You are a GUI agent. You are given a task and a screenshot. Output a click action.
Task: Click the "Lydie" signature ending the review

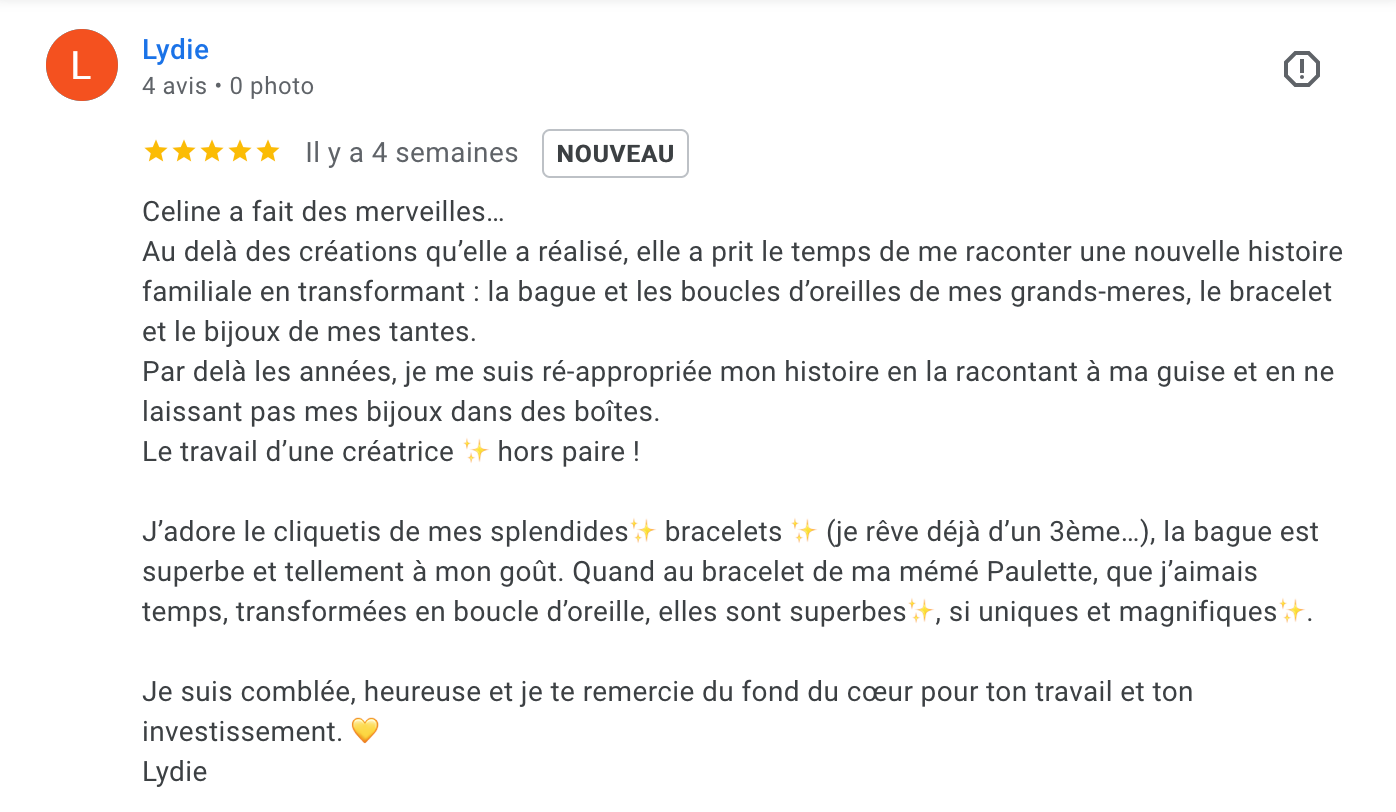pyautogui.click(x=175, y=772)
